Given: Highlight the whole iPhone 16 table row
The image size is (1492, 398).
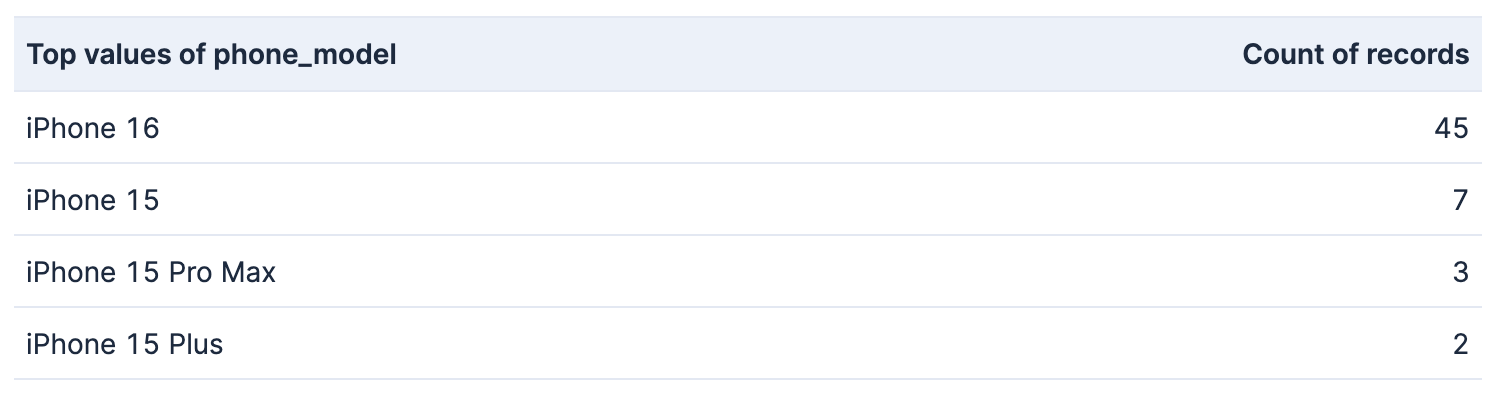Looking at the screenshot, I should coord(748,128).
